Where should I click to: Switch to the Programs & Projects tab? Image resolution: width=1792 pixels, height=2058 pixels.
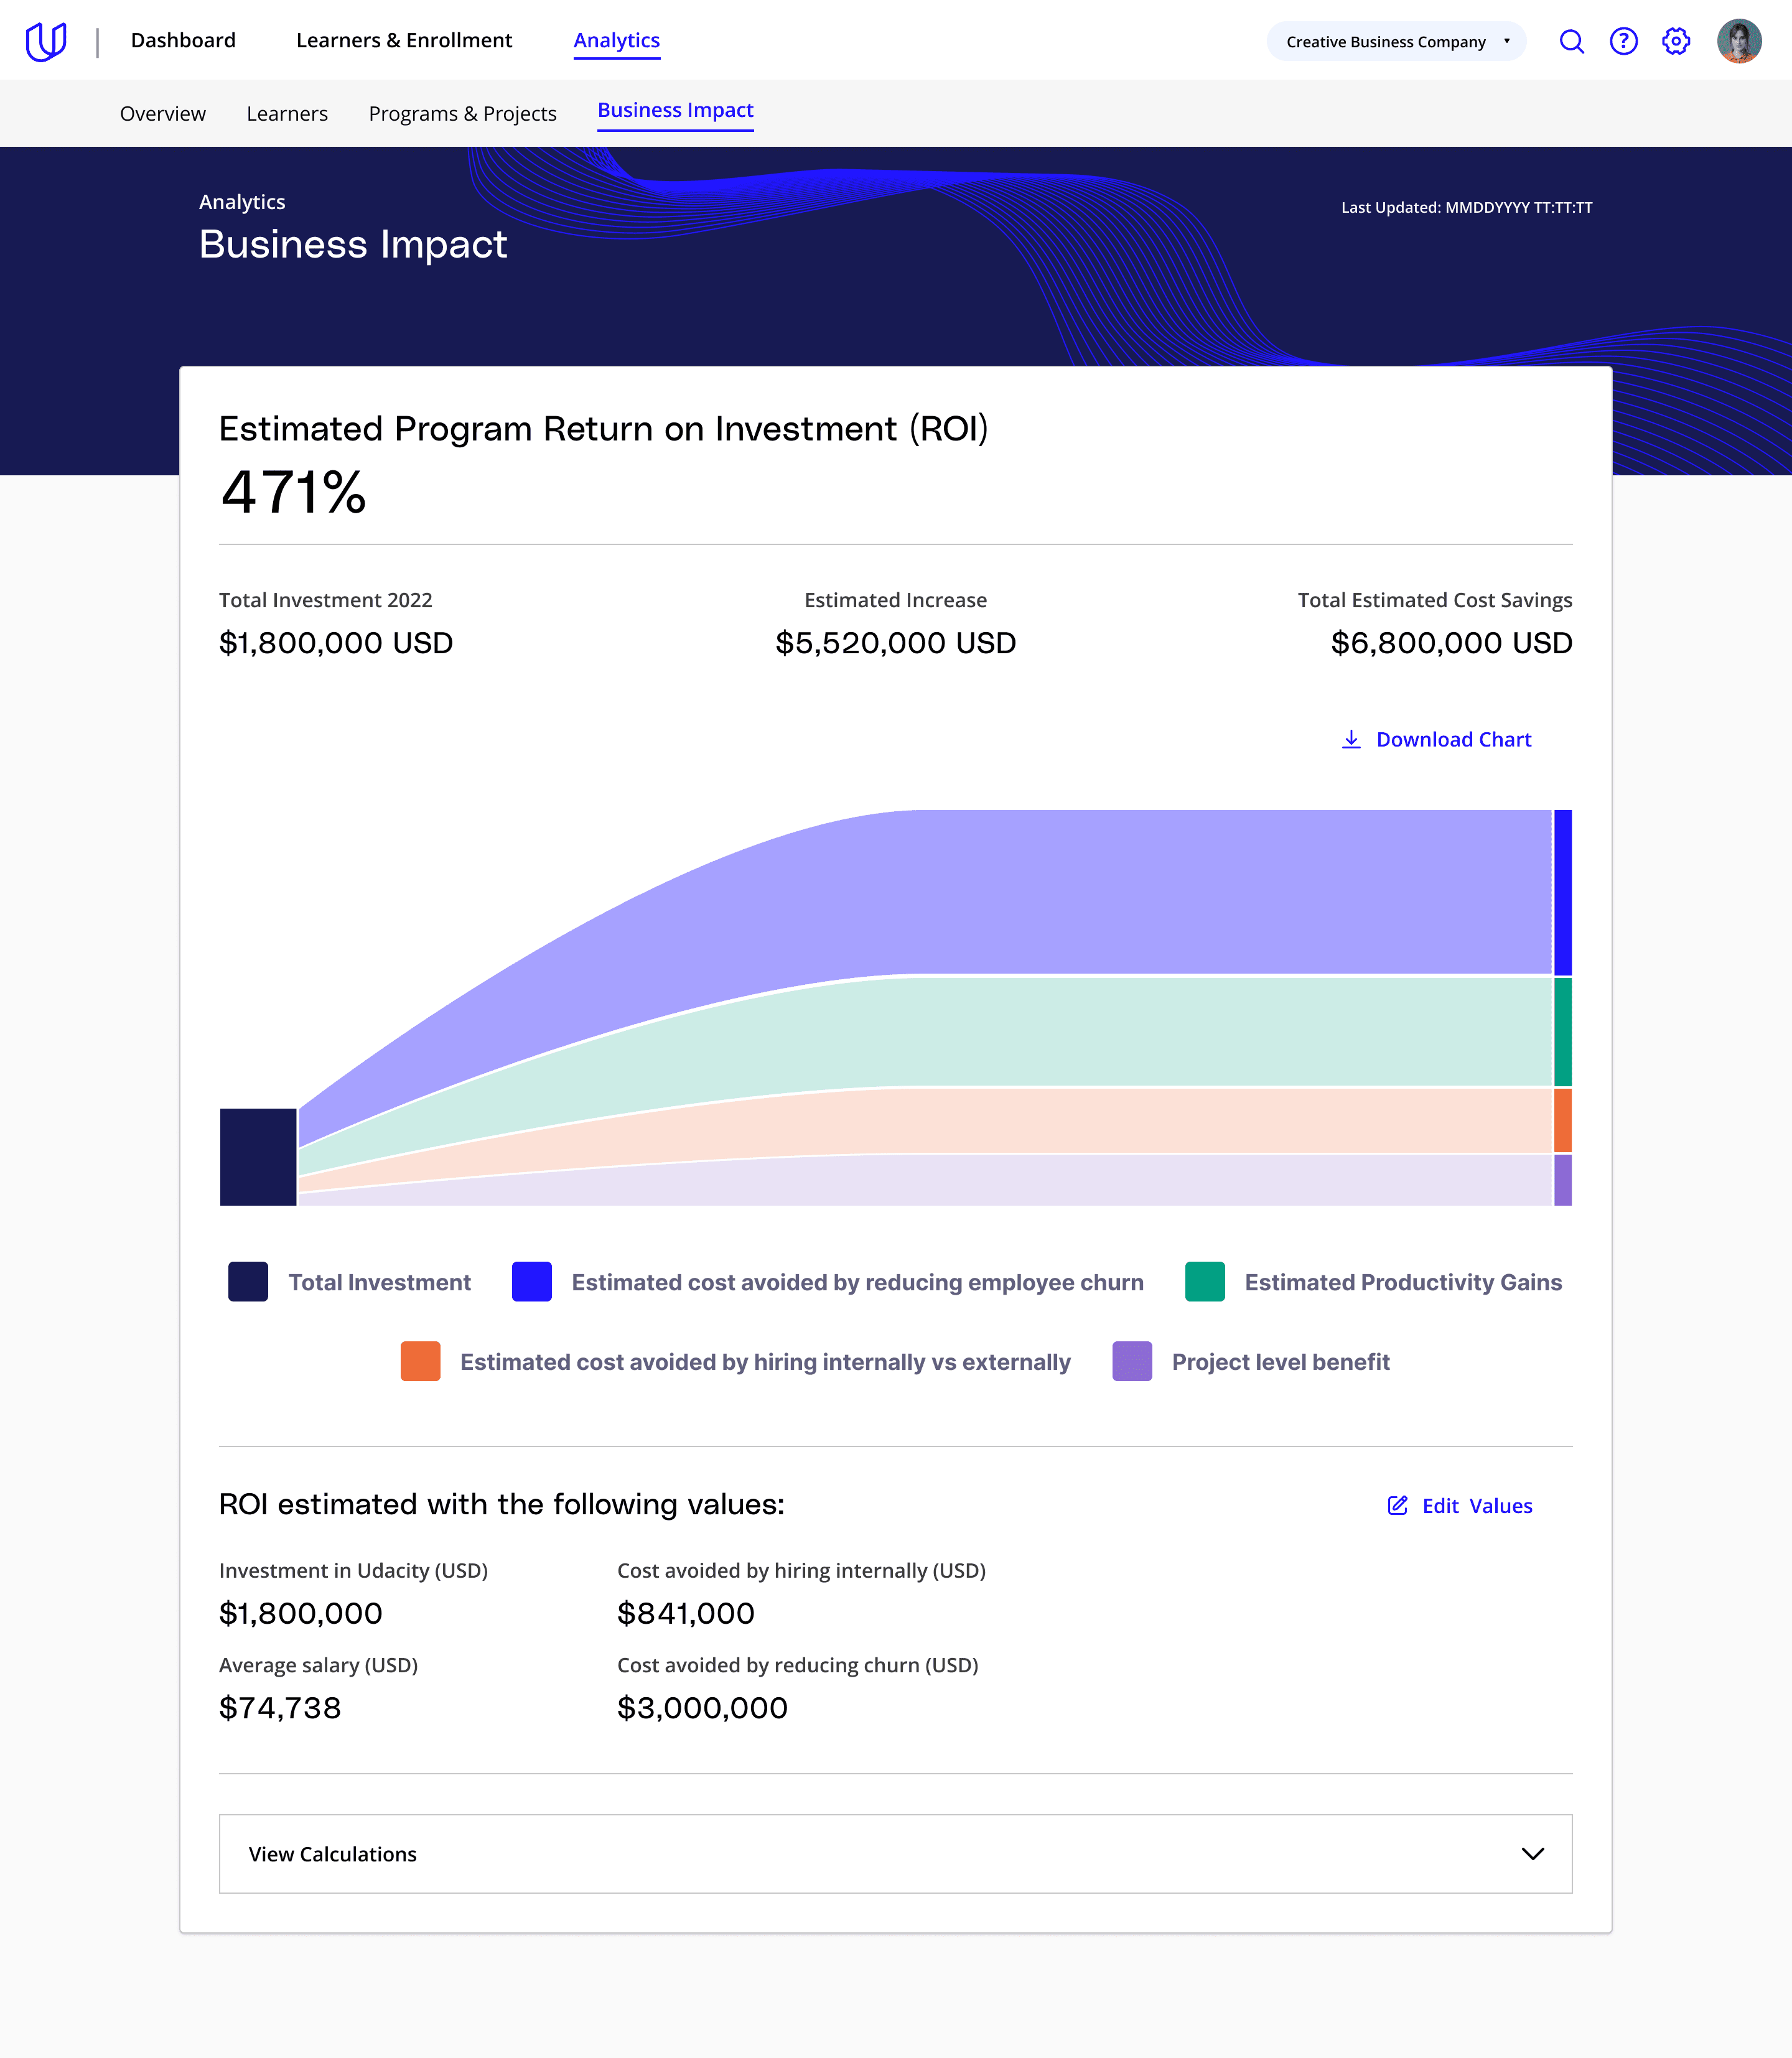(462, 113)
